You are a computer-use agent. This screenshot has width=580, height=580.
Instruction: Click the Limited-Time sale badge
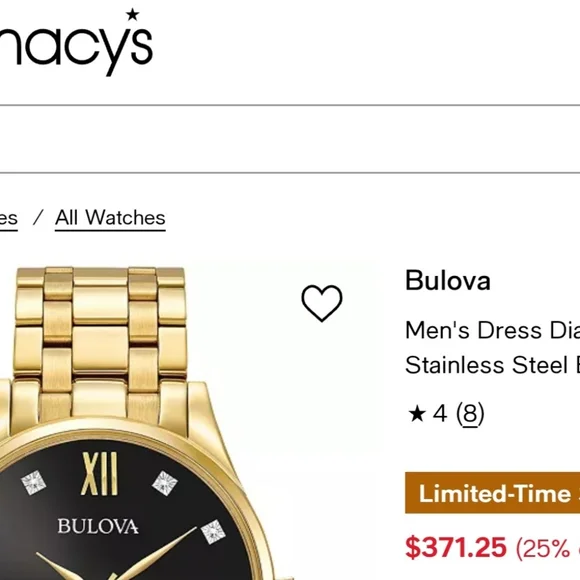pos(492,493)
